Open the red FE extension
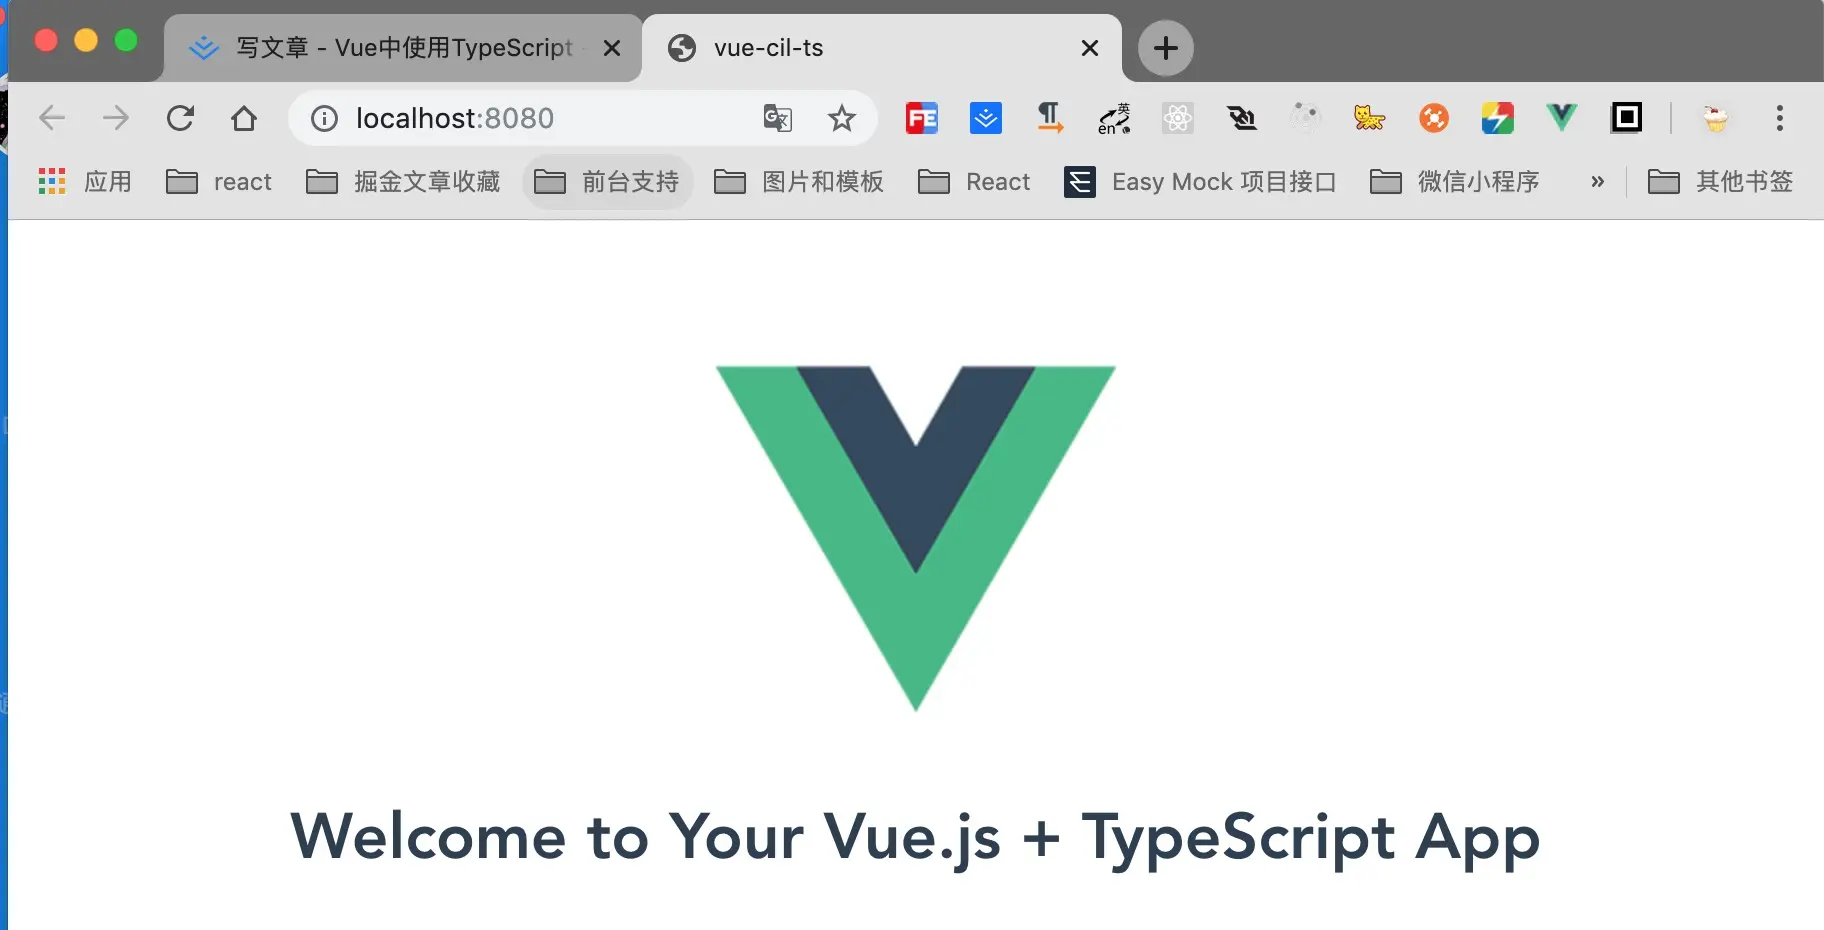This screenshot has width=1824, height=930. pos(922,118)
